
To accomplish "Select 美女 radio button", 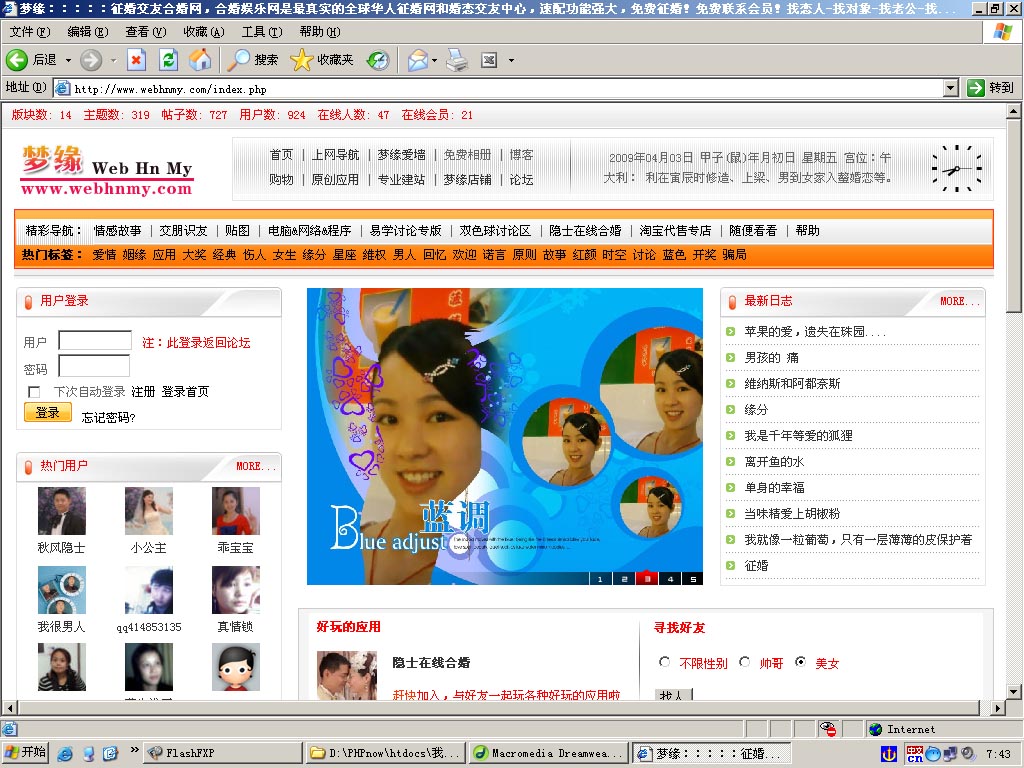I will coord(800,662).
